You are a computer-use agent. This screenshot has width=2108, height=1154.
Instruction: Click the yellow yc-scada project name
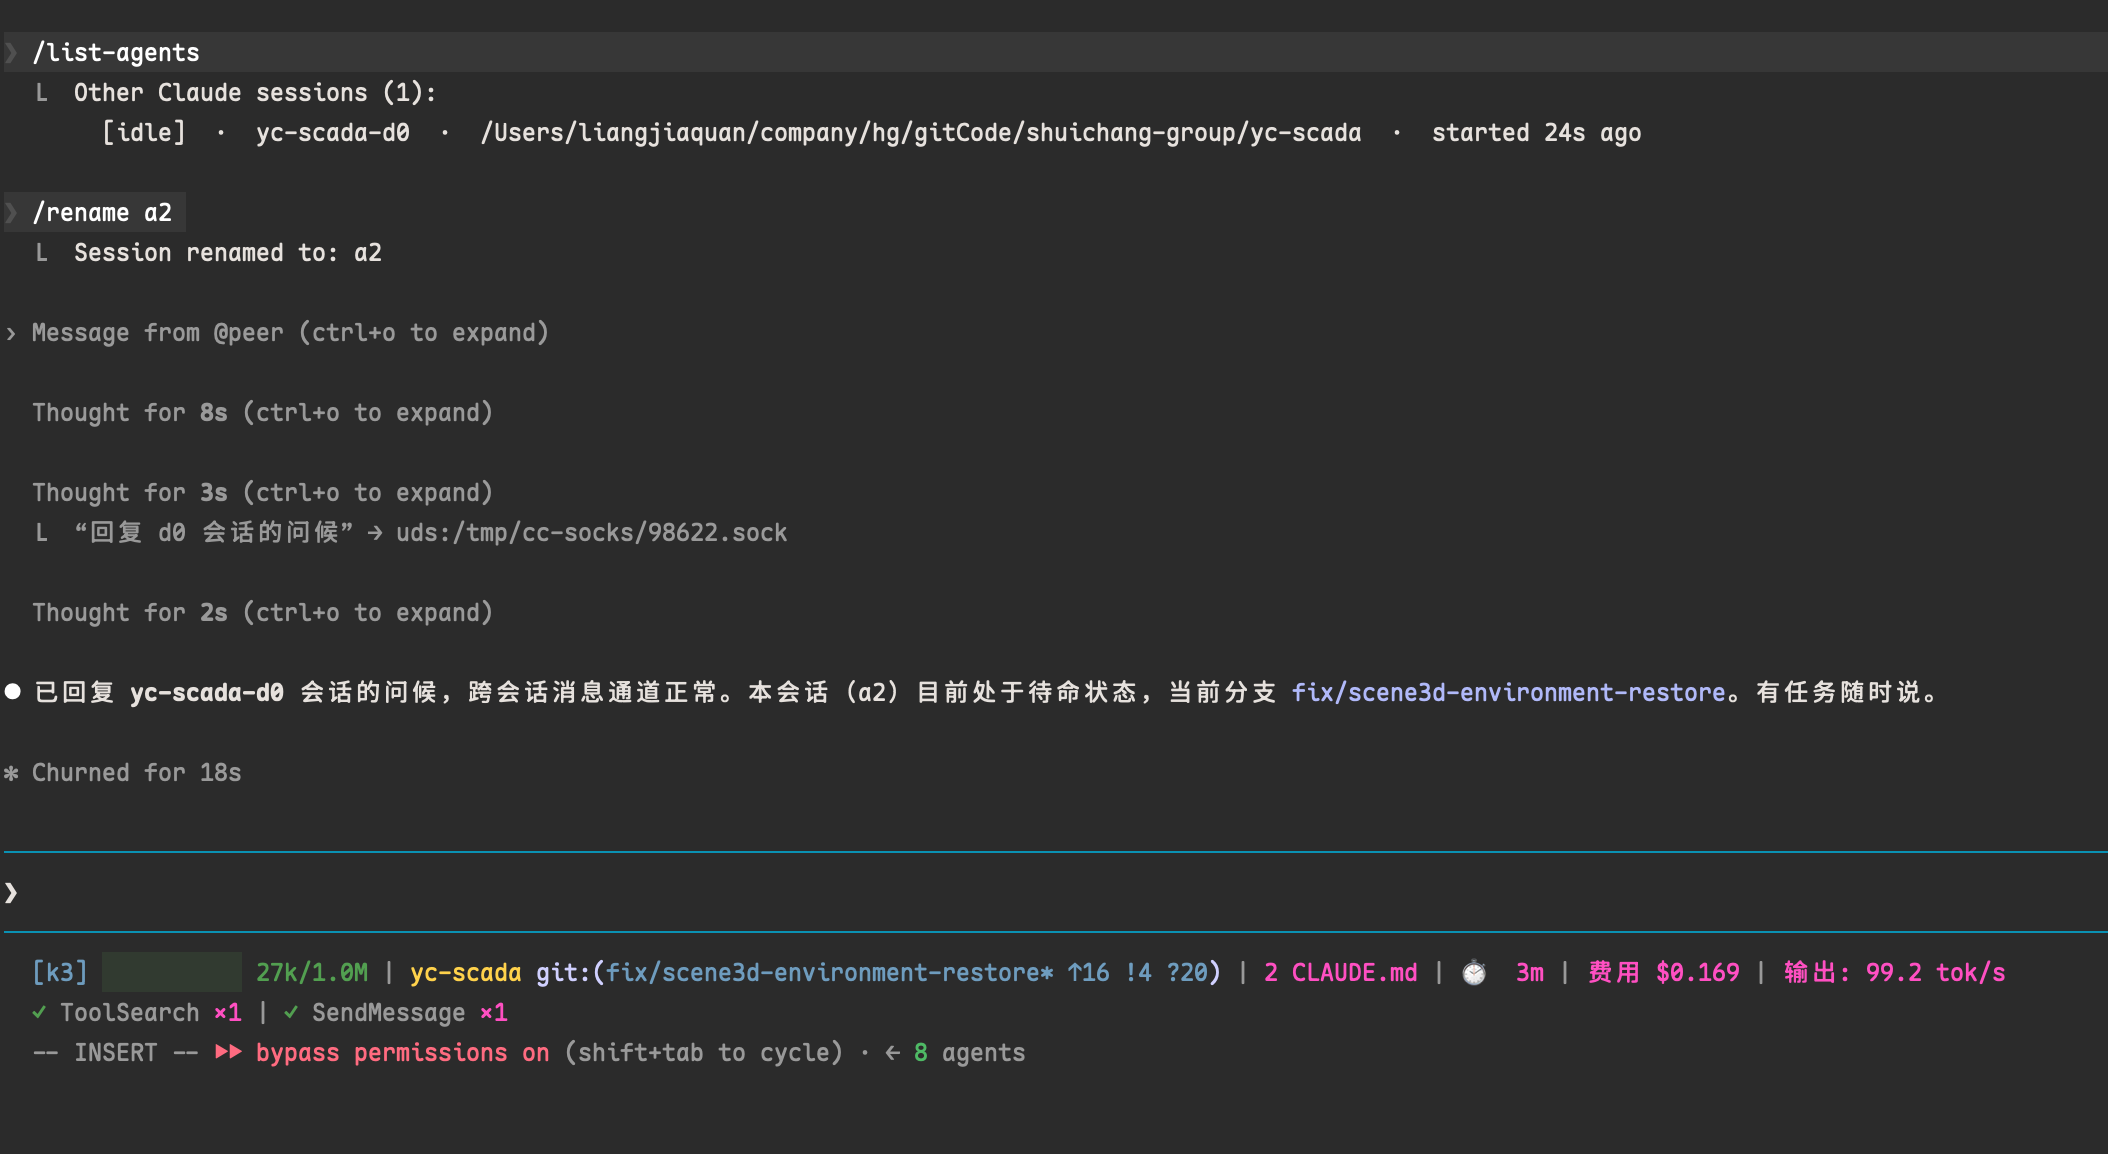click(466, 972)
